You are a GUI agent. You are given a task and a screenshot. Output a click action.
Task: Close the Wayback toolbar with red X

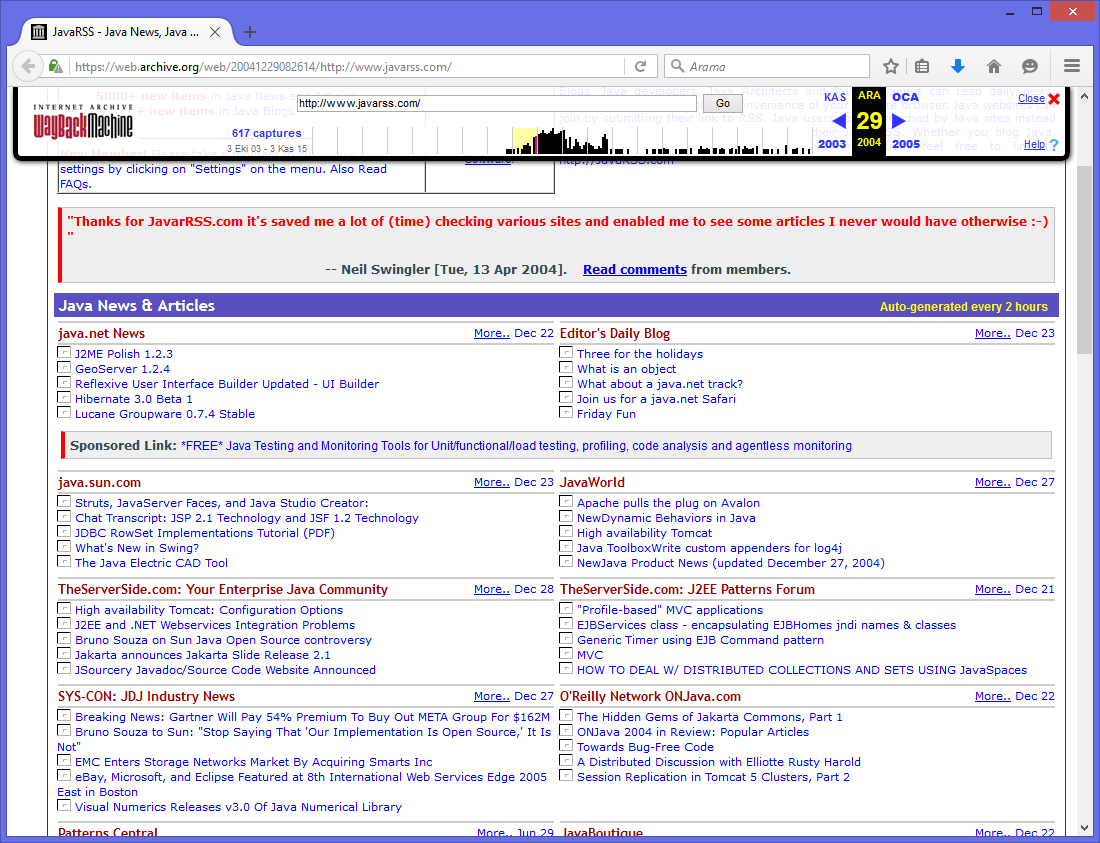tap(1054, 99)
